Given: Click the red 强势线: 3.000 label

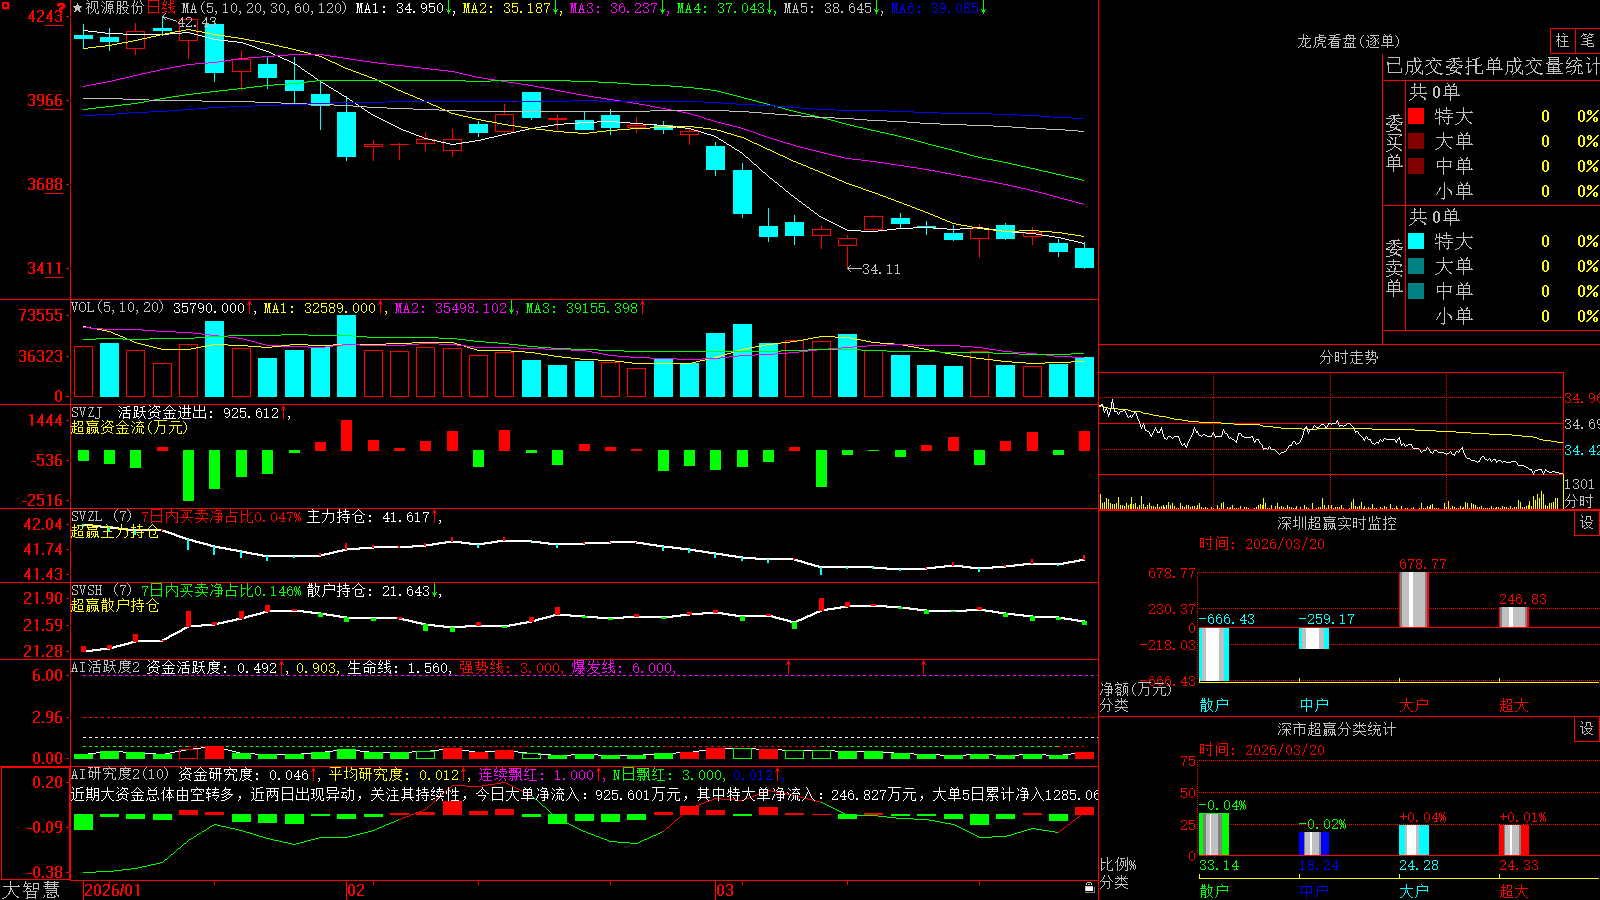Looking at the screenshot, I should click(x=511, y=667).
